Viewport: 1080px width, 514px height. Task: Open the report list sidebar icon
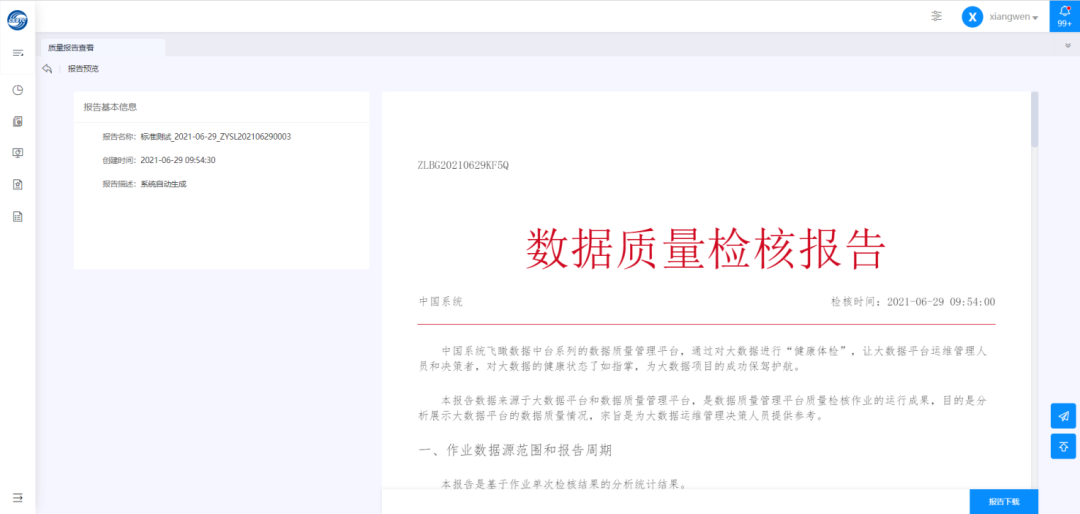point(17,216)
